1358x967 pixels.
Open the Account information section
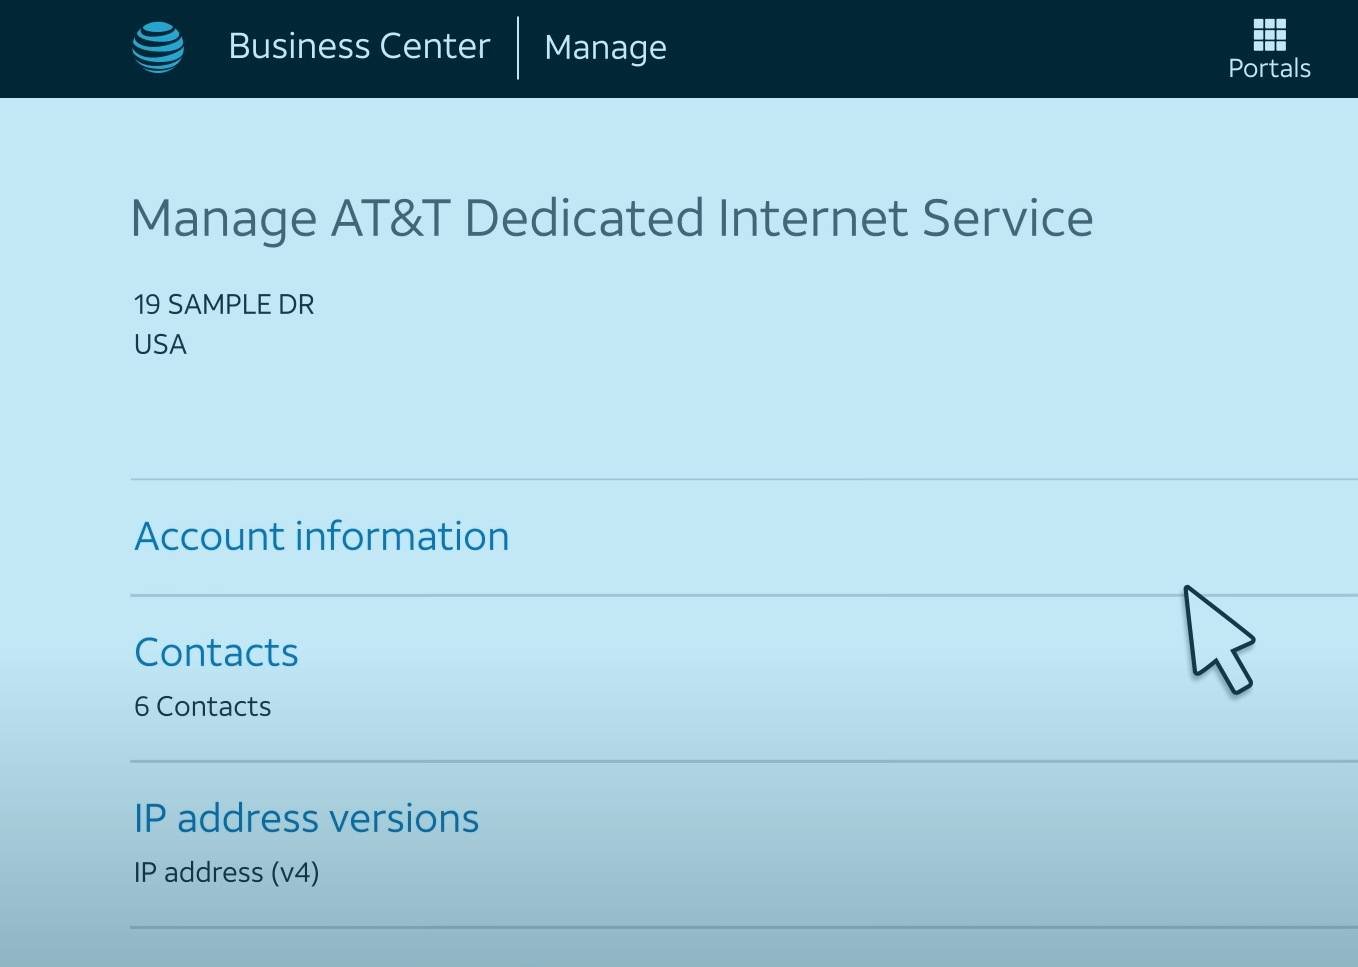tap(322, 537)
